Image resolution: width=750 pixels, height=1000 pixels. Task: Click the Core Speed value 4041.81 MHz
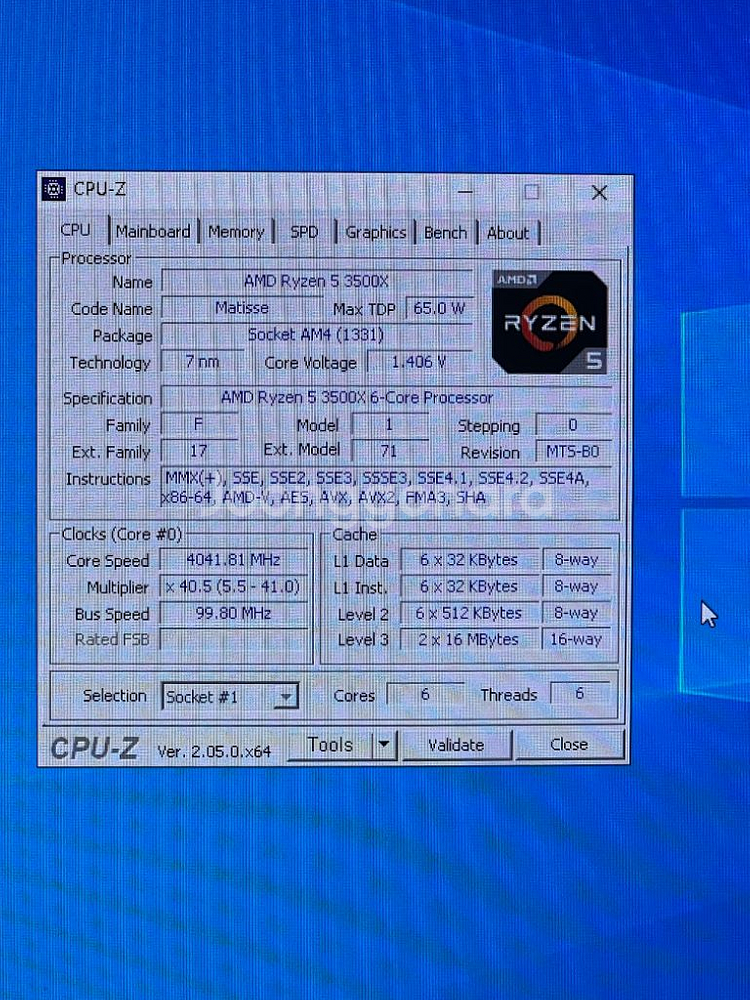(233, 560)
